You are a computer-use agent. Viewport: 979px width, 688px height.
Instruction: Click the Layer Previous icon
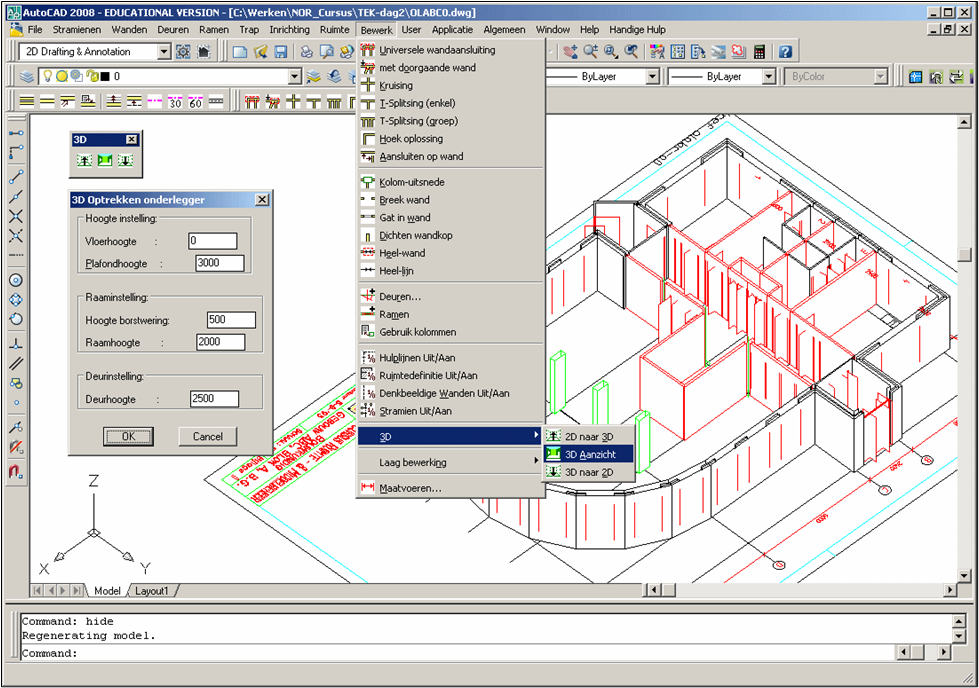click(x=334, y=76)
